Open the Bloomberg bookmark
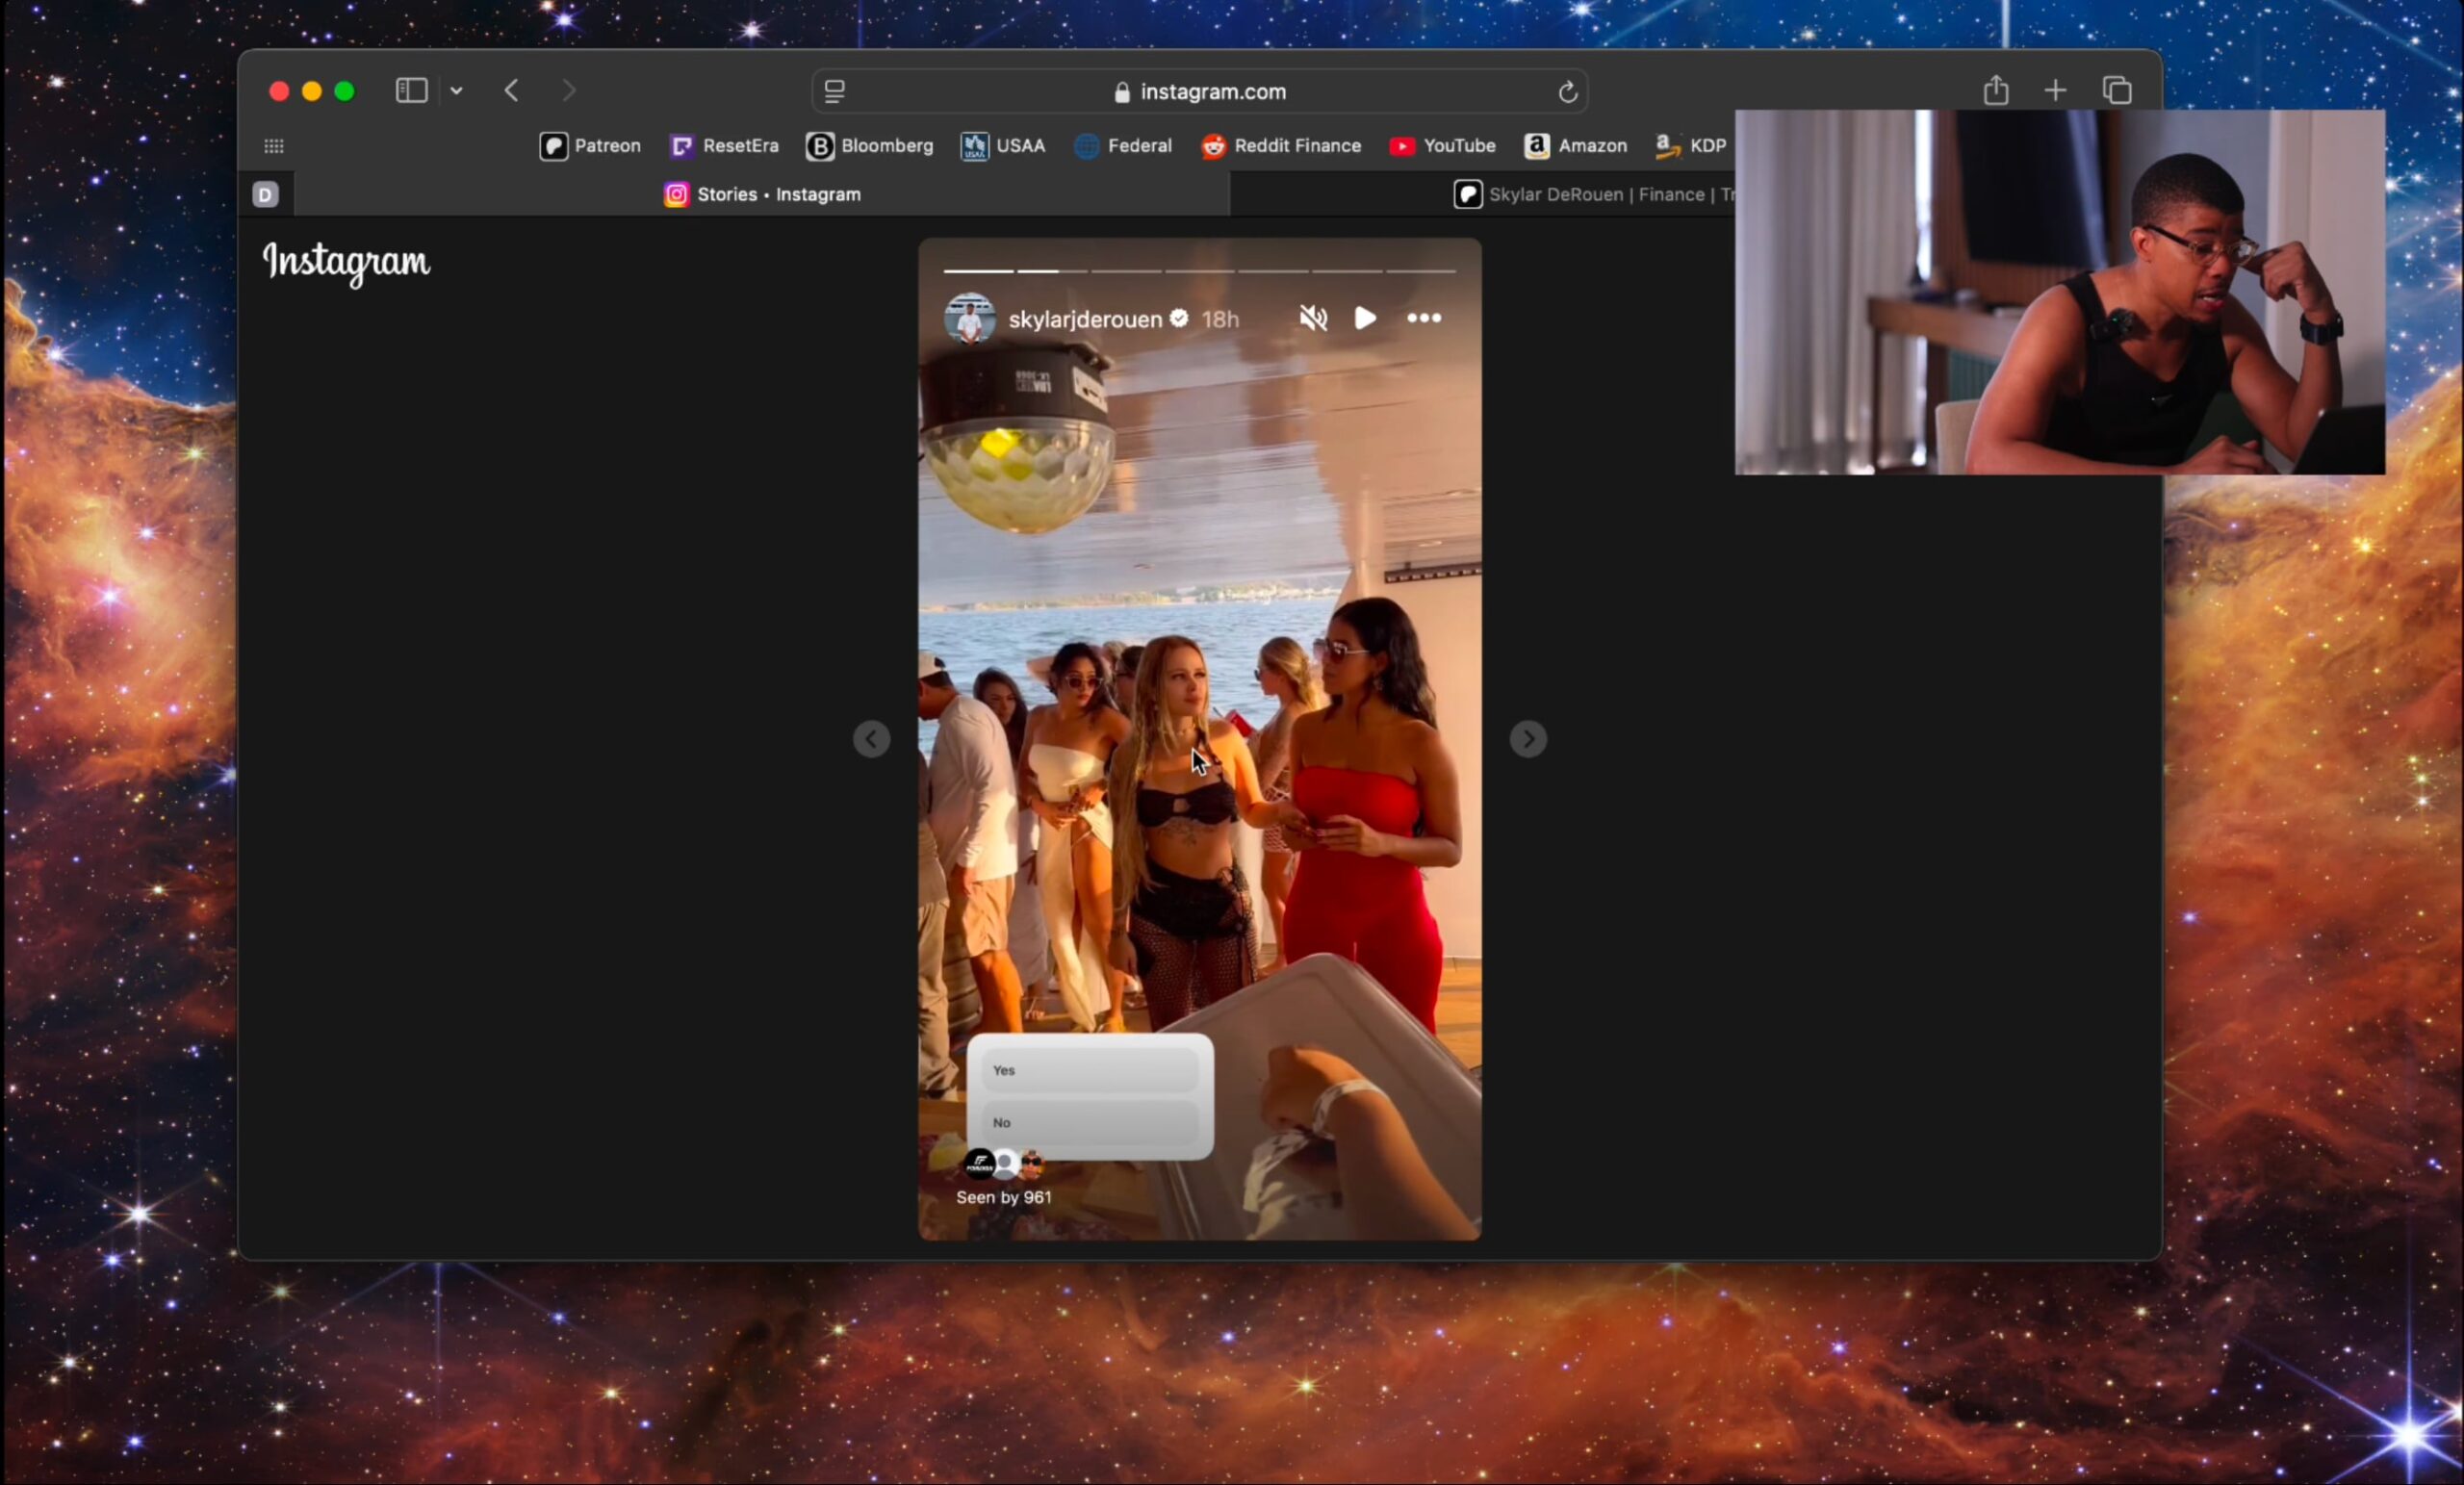 [x=870, y=146]
